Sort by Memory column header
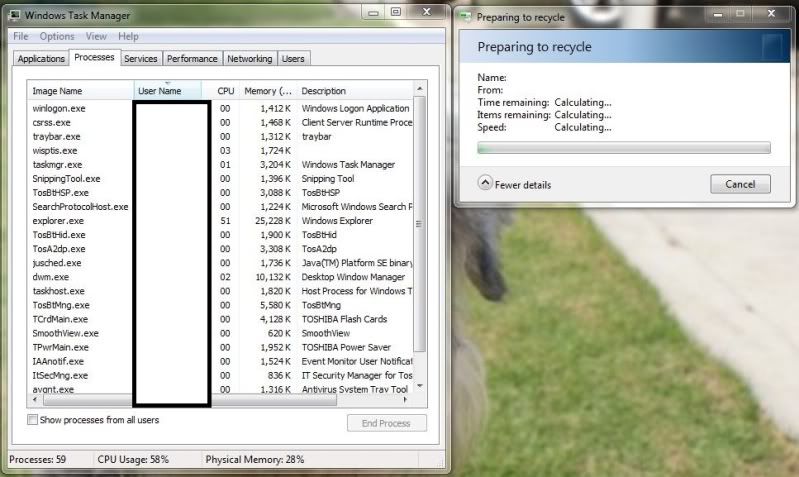The height and width of the screenshot is (477, 799). [267, 91]
